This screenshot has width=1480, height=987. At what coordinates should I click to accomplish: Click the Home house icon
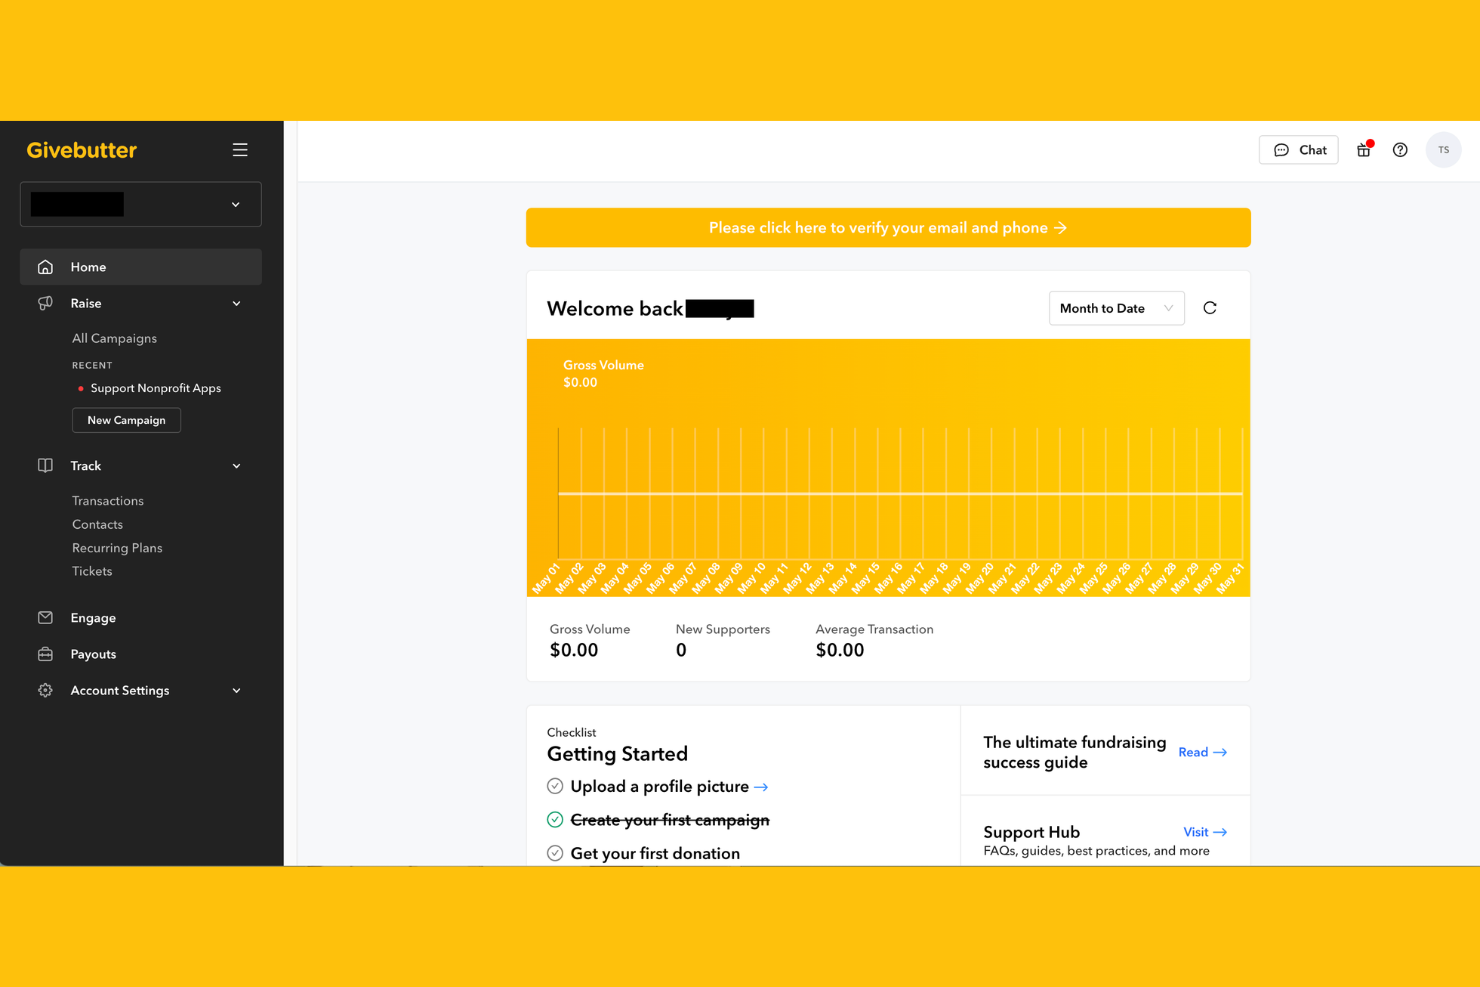pos(45,267)
